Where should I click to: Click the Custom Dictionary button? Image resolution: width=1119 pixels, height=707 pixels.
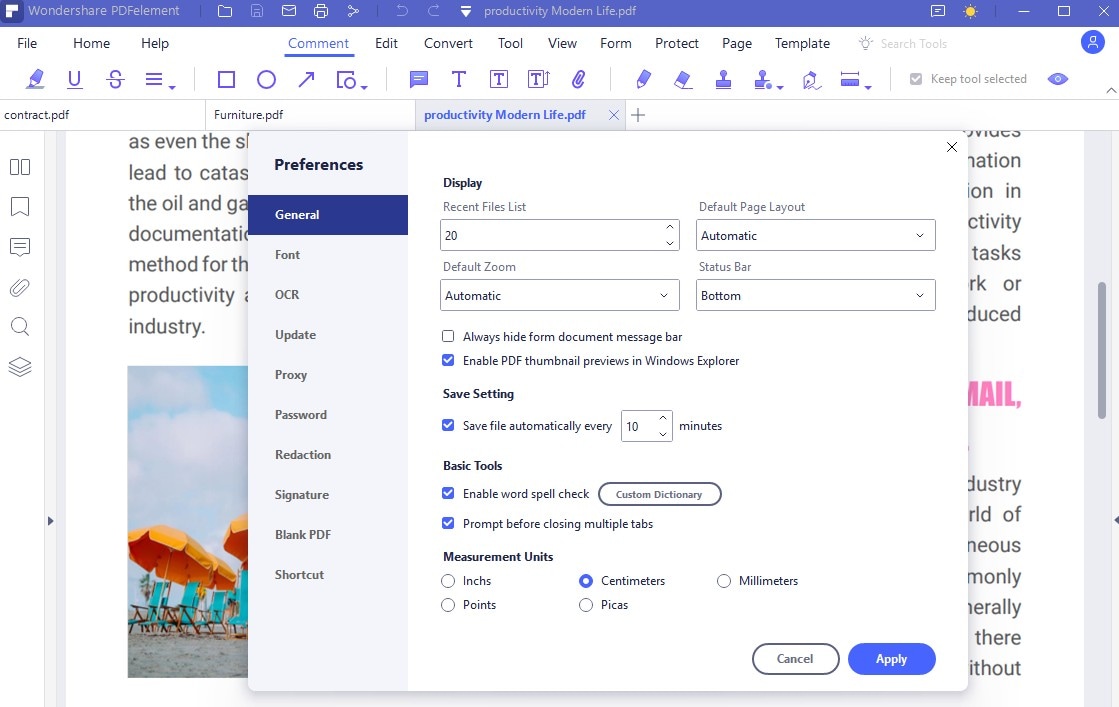[x=659, y=494]
